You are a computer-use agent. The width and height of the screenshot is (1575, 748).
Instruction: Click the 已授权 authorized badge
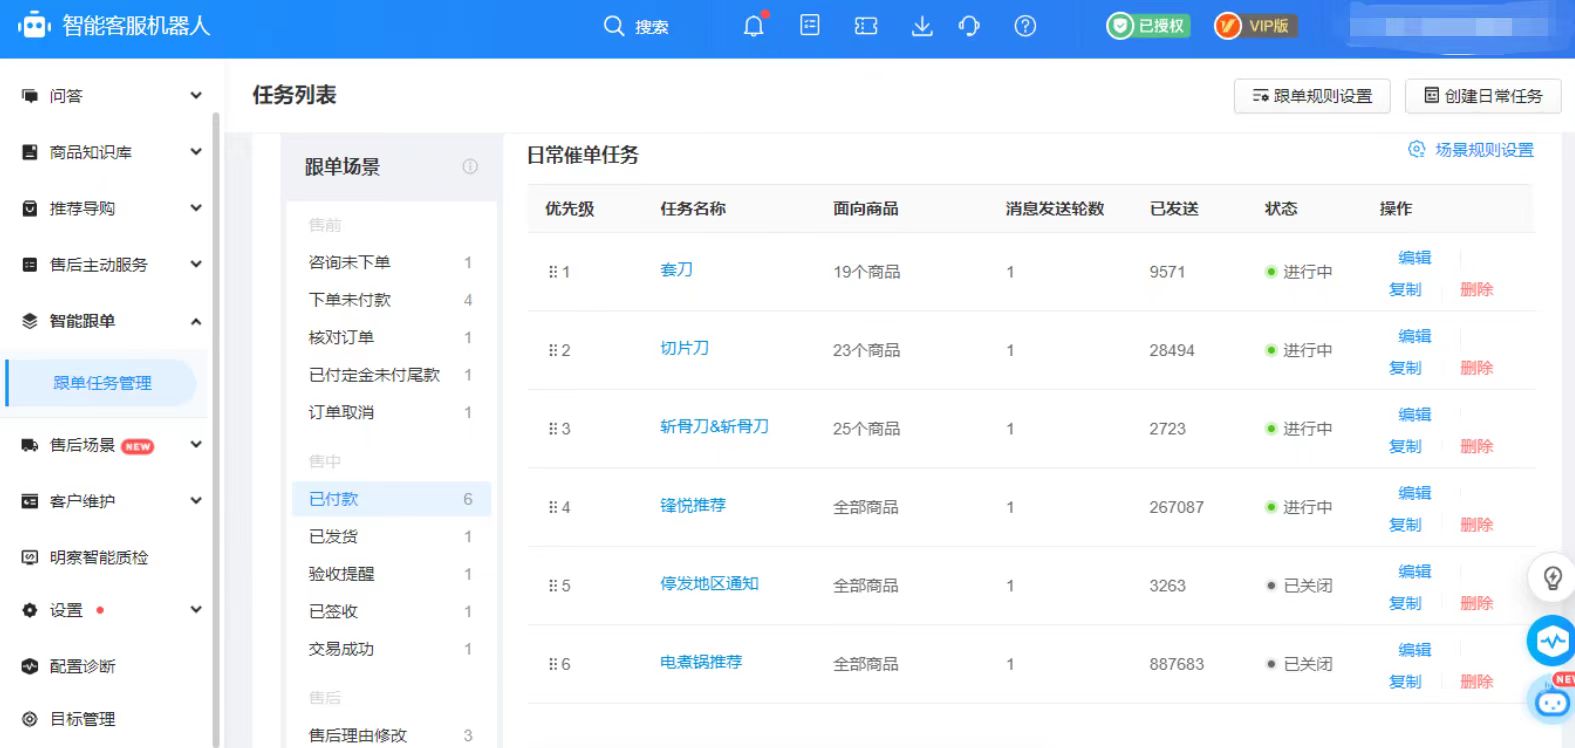click(1148, 26)
